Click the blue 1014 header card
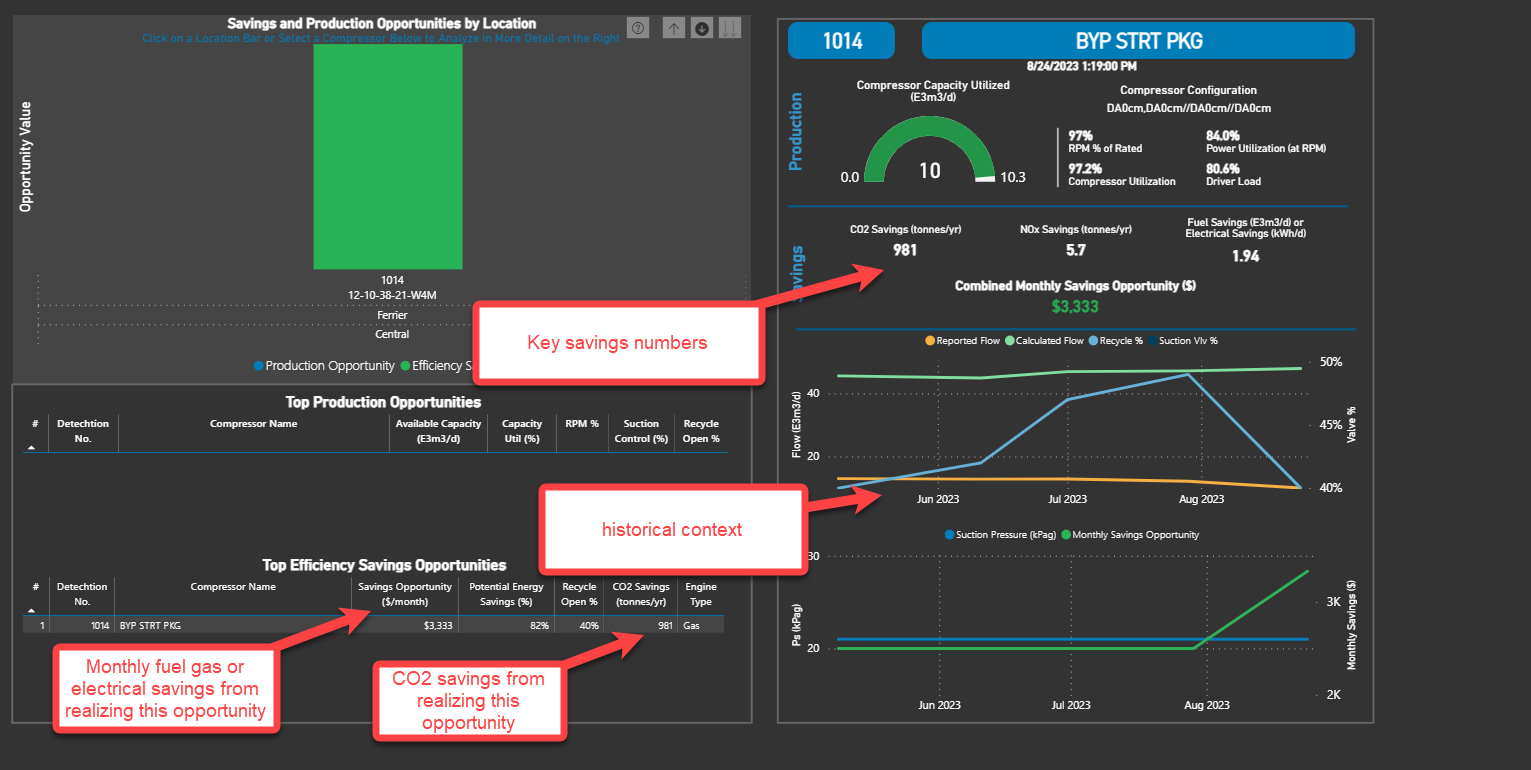The image size is (1531, 770). (842, 41)
